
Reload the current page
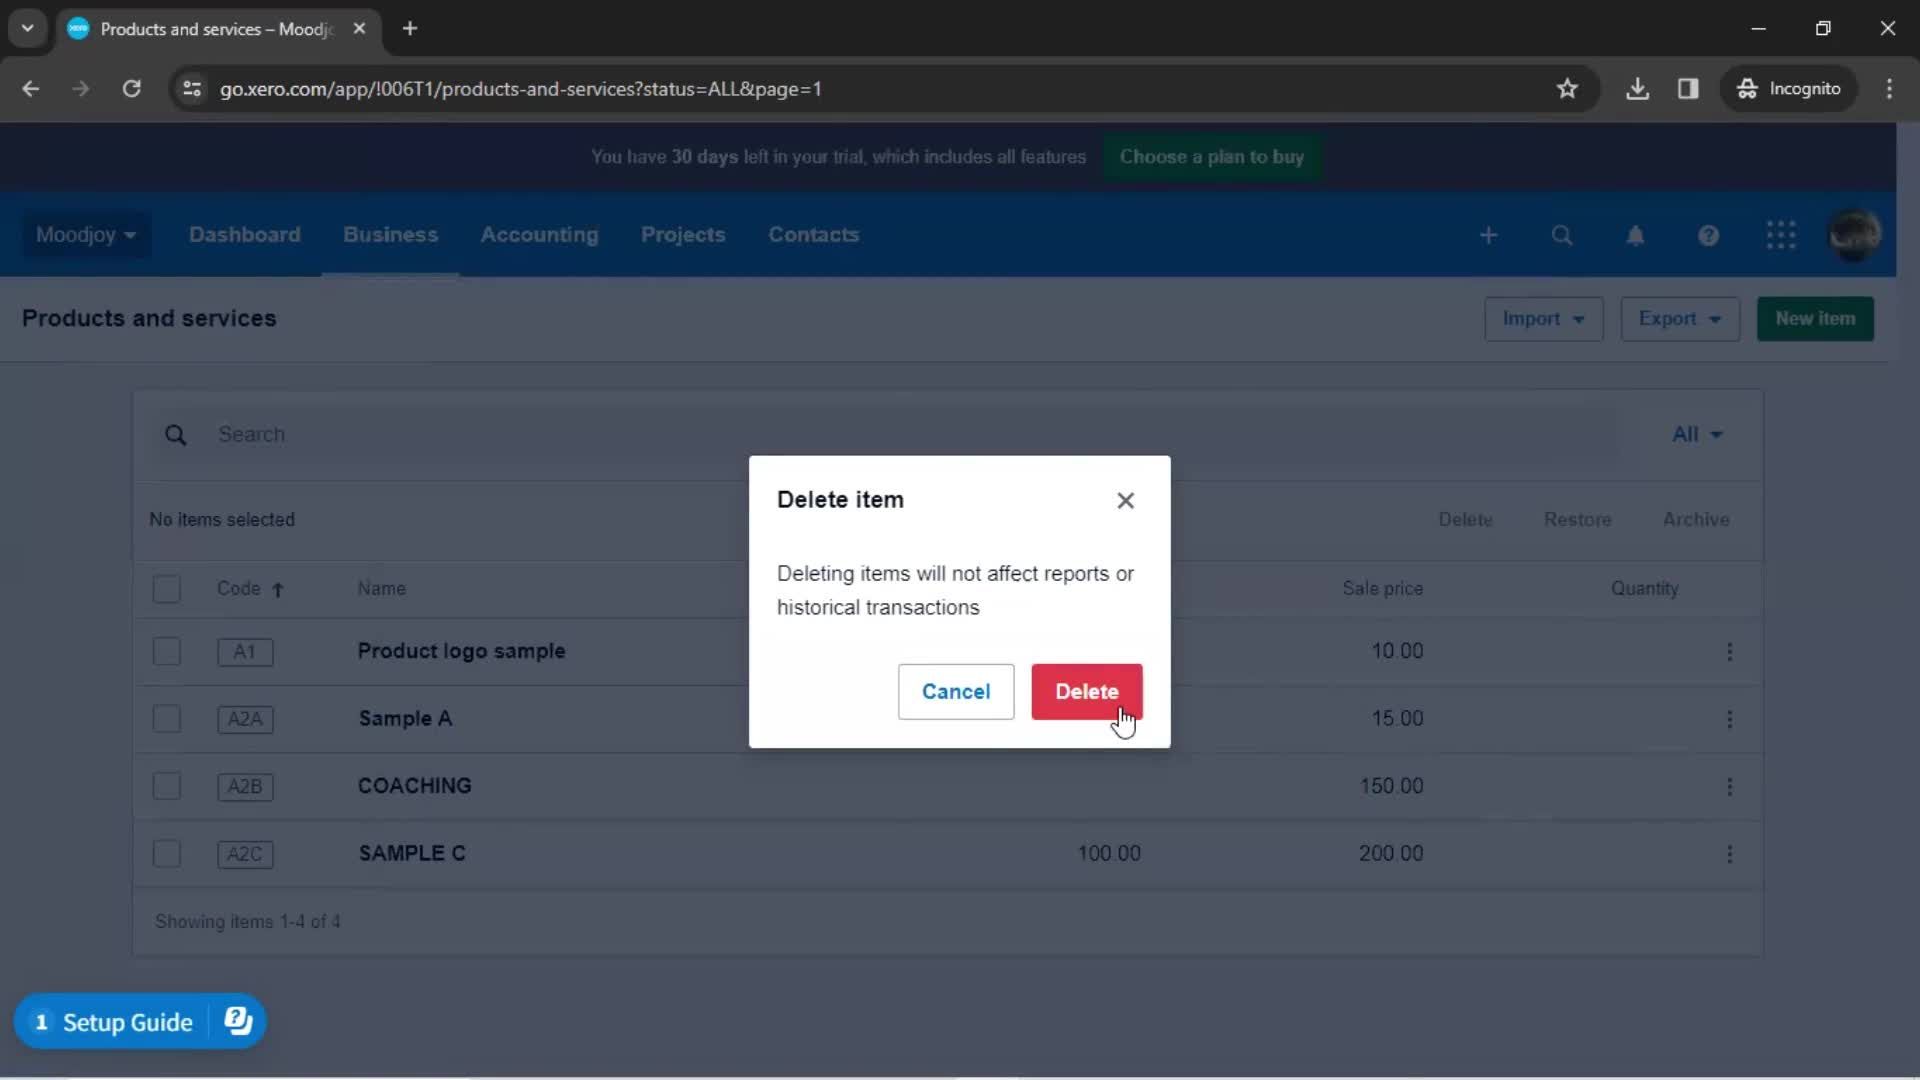click(x=131, y=89)
